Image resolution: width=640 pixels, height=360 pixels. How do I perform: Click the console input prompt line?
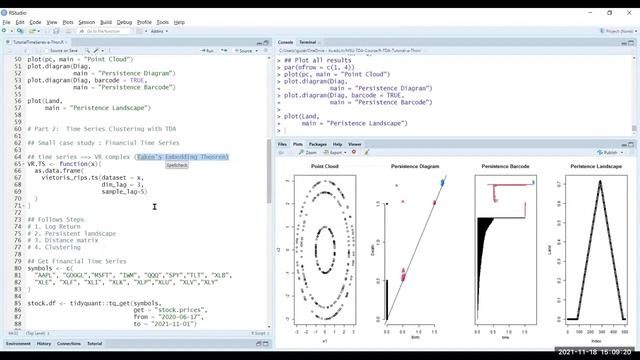[x=453, y=130]
